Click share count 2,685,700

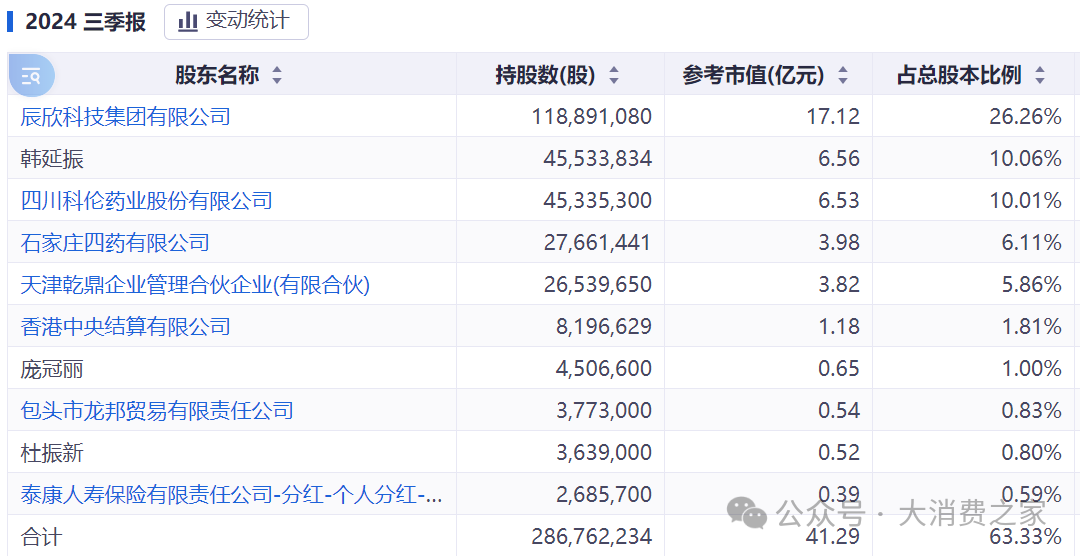[603, 495]
